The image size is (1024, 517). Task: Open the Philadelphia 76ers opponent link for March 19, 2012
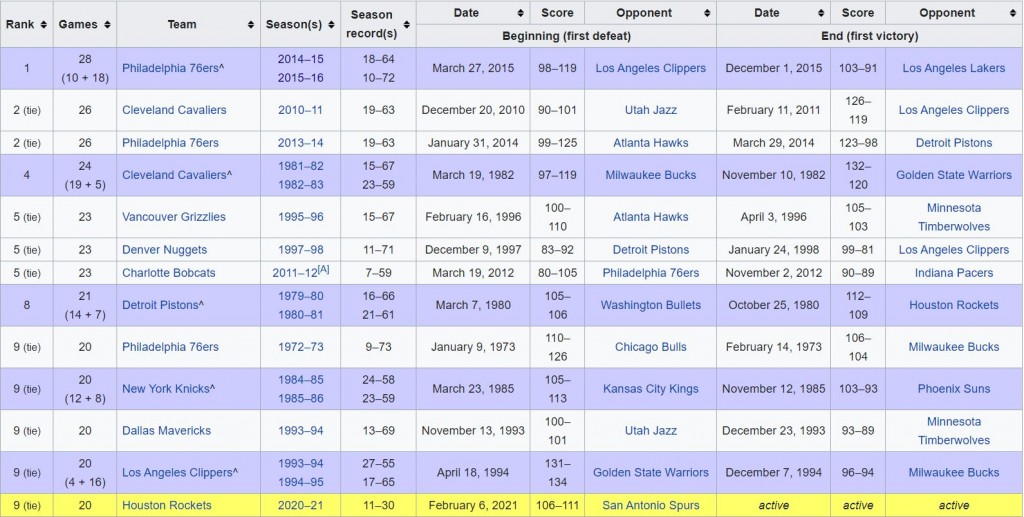click(x=650, y=272)
